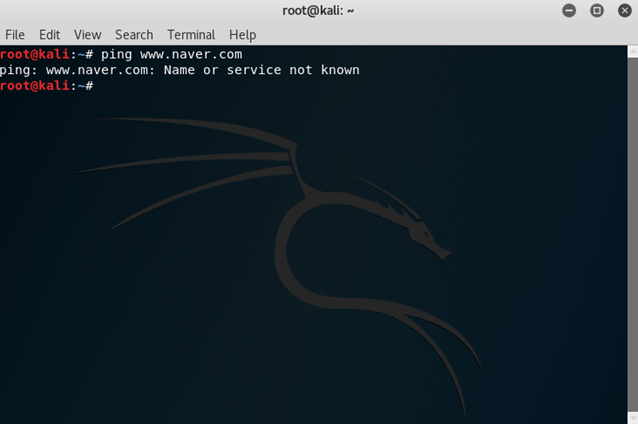
Task: Click the last empty root@kali prompt line
Action: pyautogui.click(x=46, y=86)
